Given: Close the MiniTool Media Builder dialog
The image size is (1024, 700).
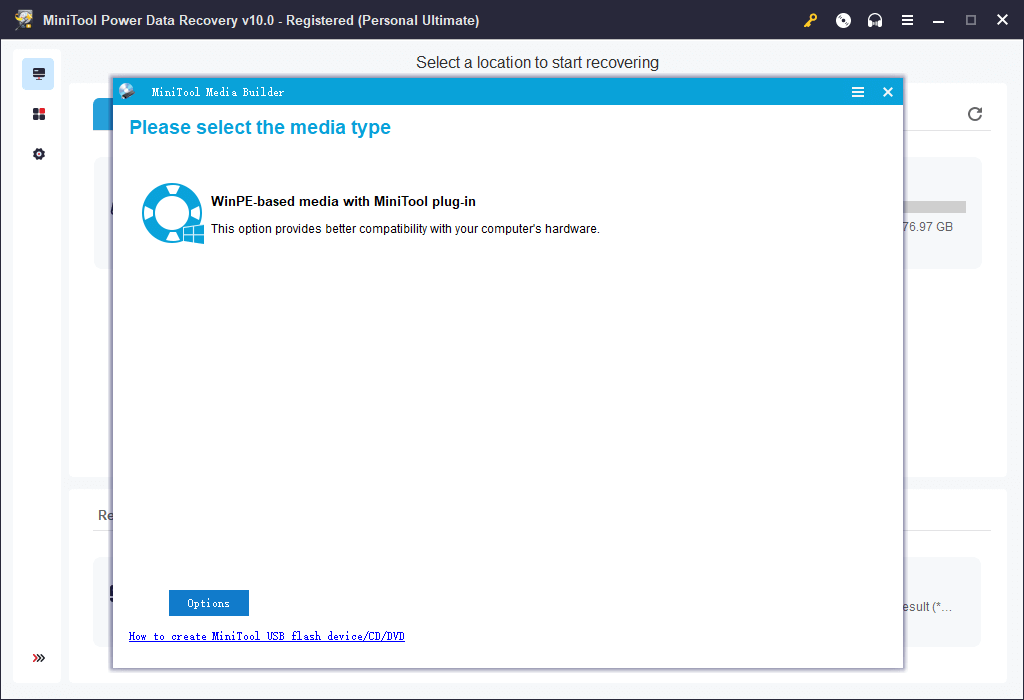Looking at the screenshot, I should [887, 92].
